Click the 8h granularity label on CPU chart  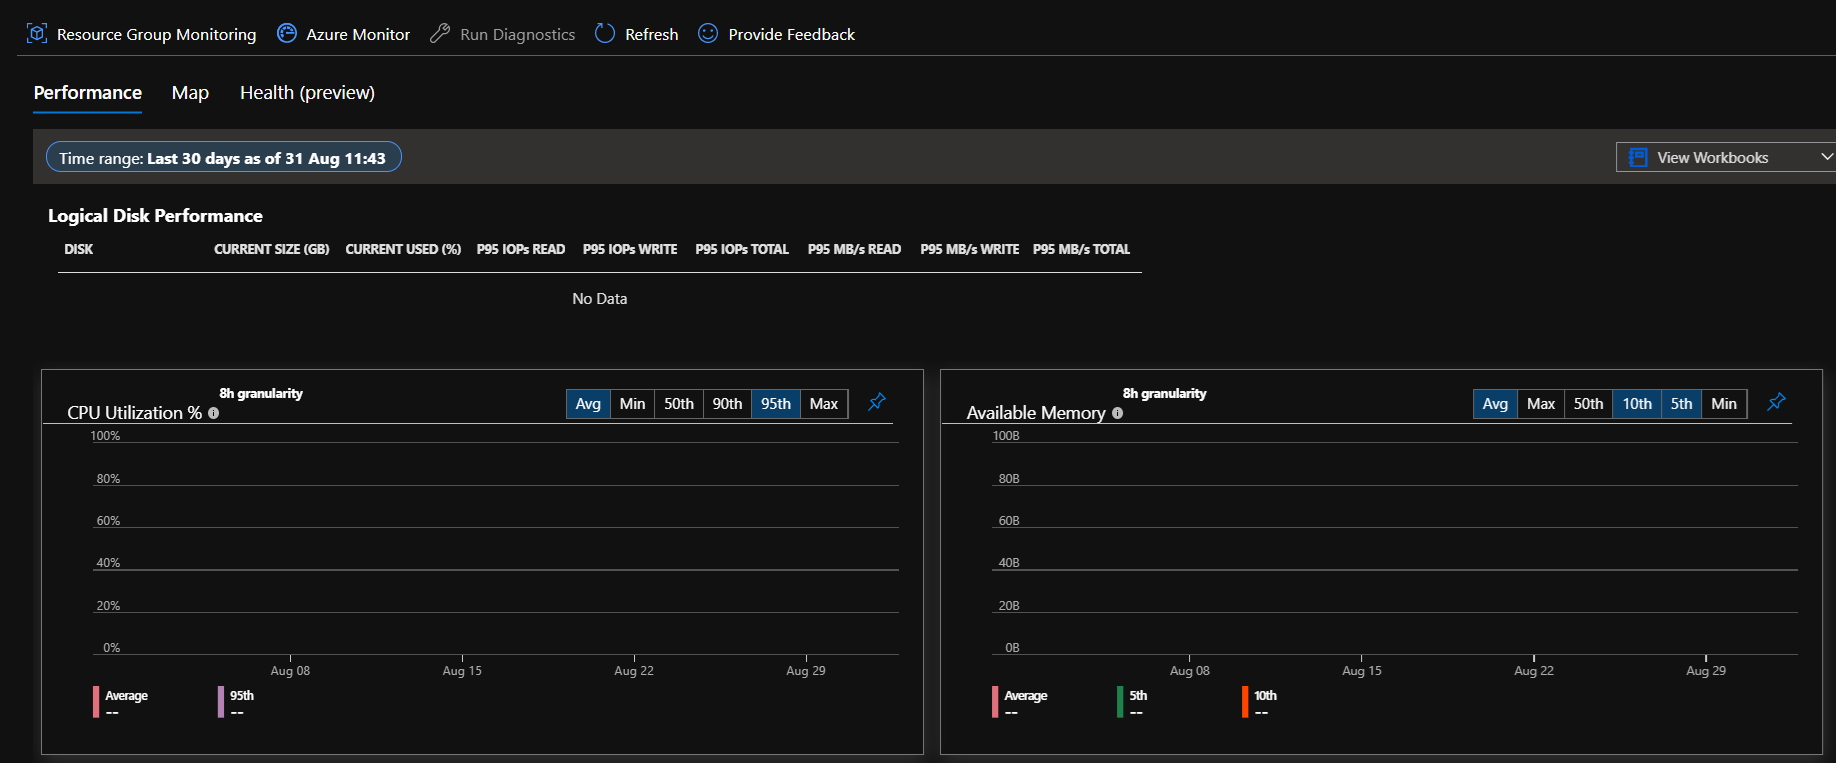261,393
